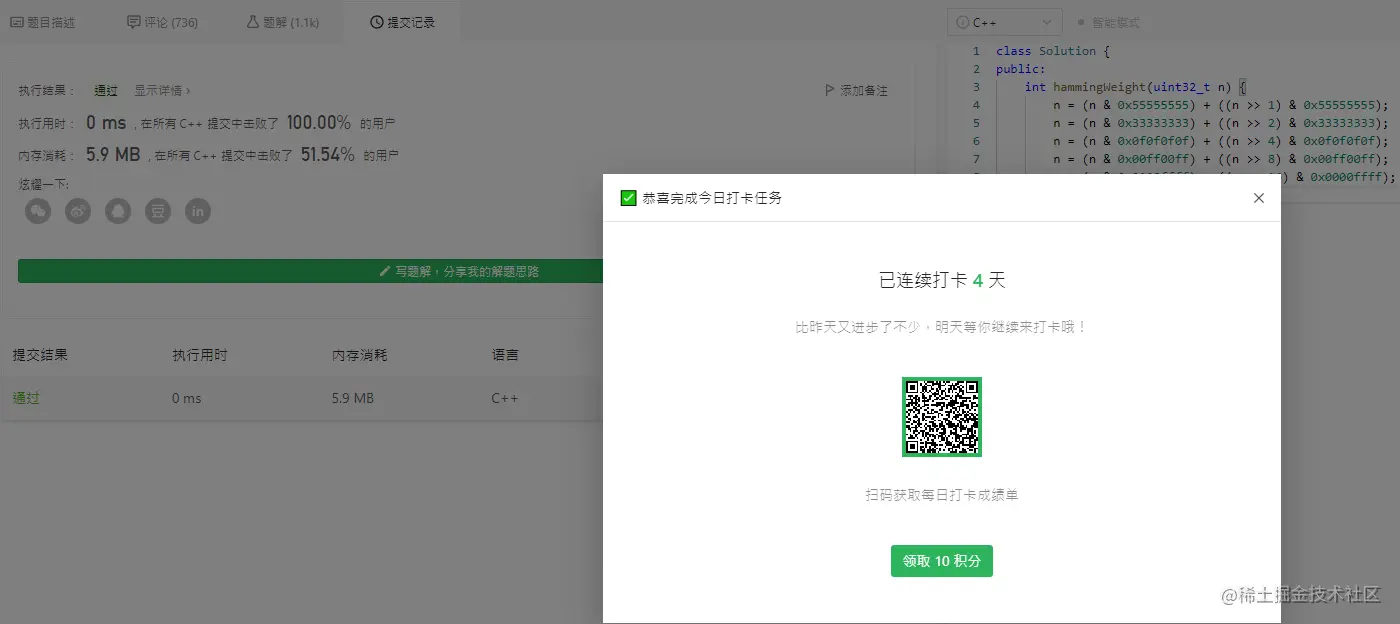Share result via Douban icon

click(158, 211)
